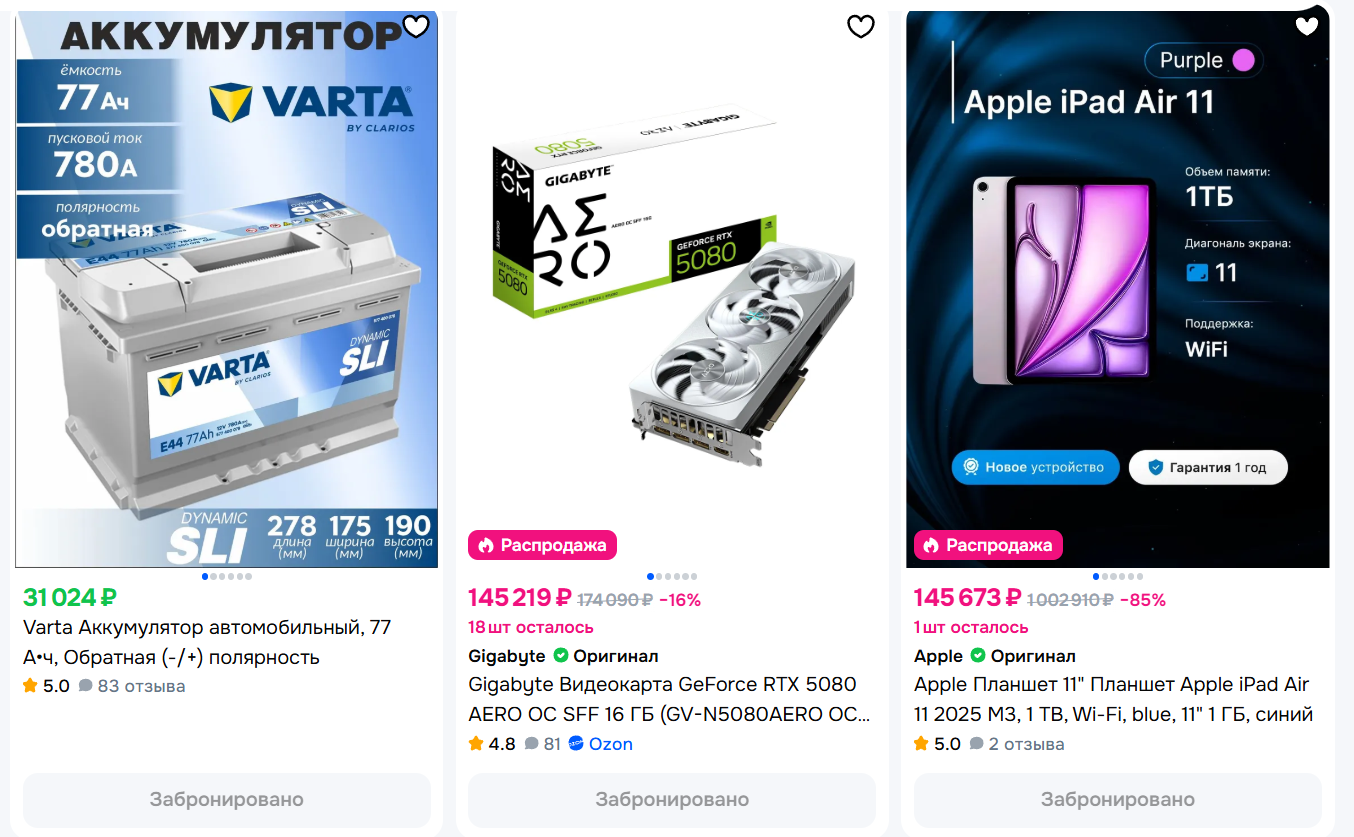This screenshot has width=1354, height=837.
Task: Open the Apple Планшет iPad Air title link
Action: coord(1113,700)
